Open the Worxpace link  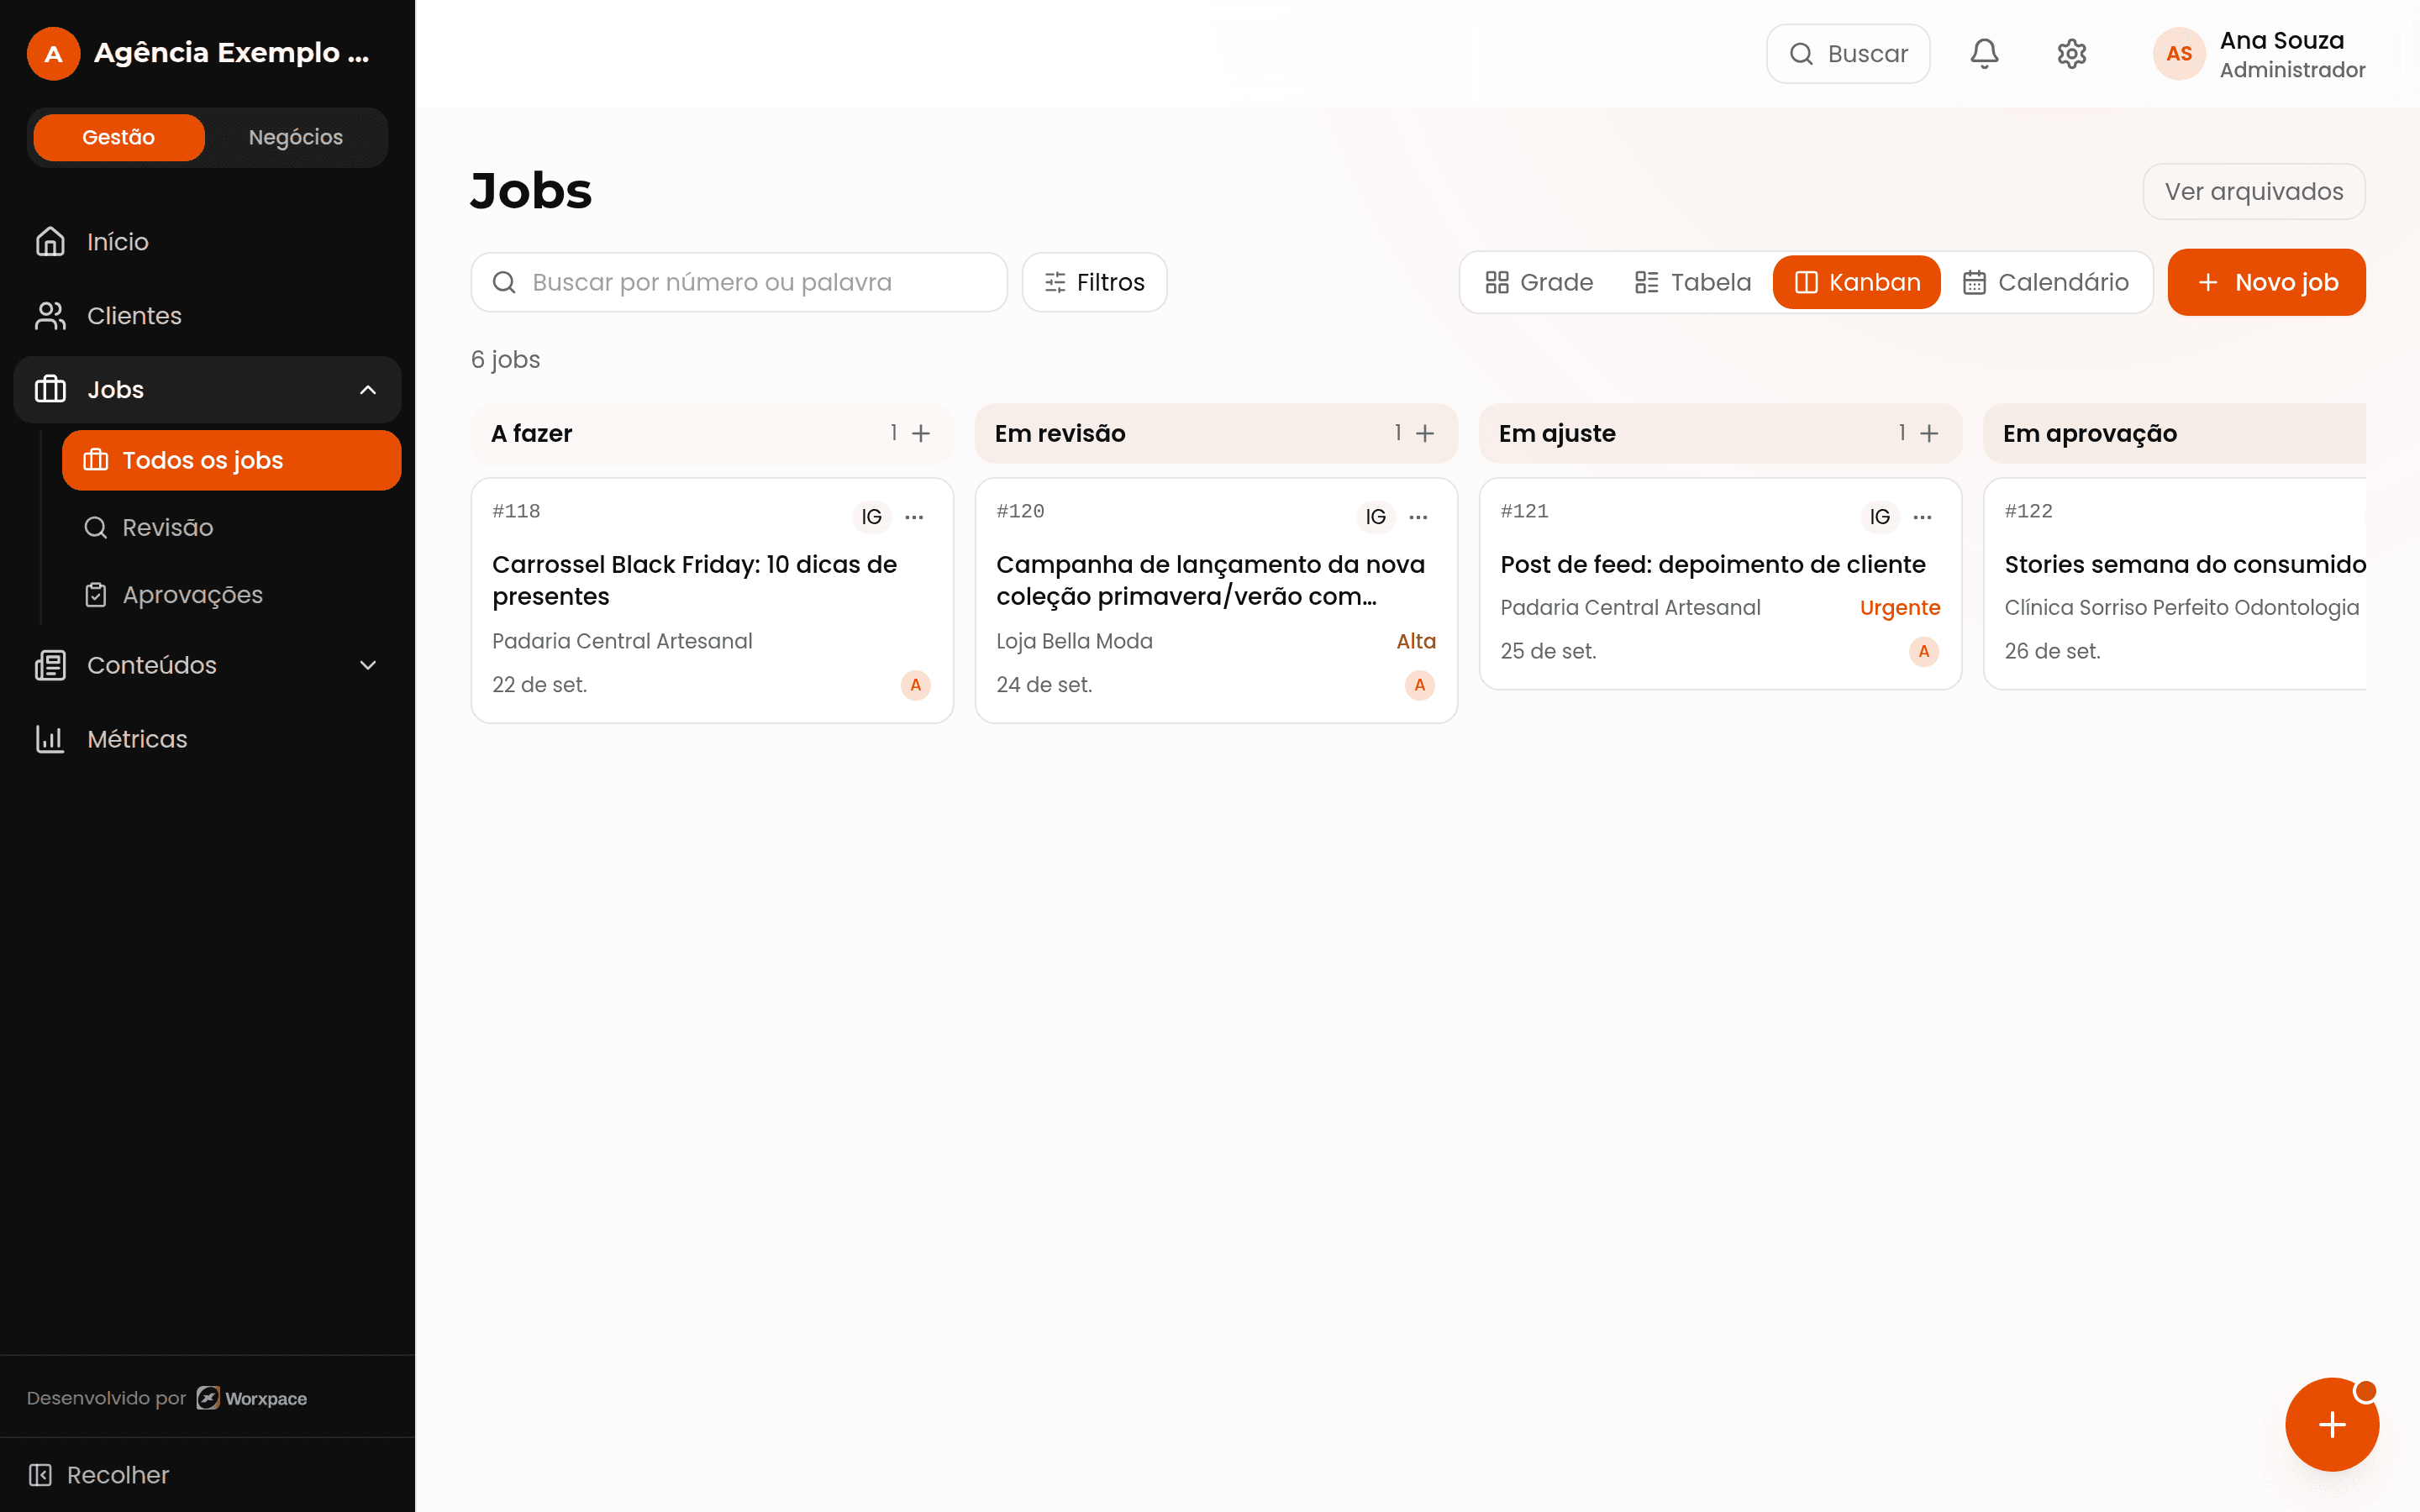pos(252,1398)
